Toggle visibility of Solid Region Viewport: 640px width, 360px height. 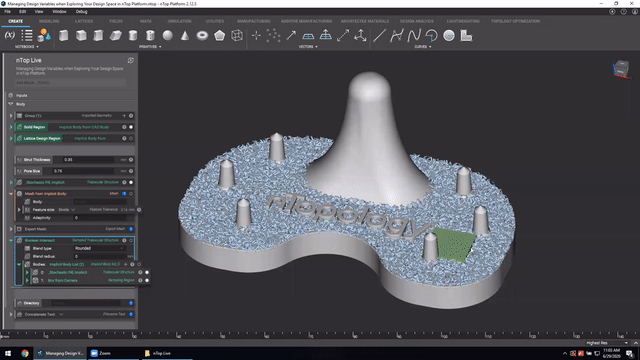131,127
